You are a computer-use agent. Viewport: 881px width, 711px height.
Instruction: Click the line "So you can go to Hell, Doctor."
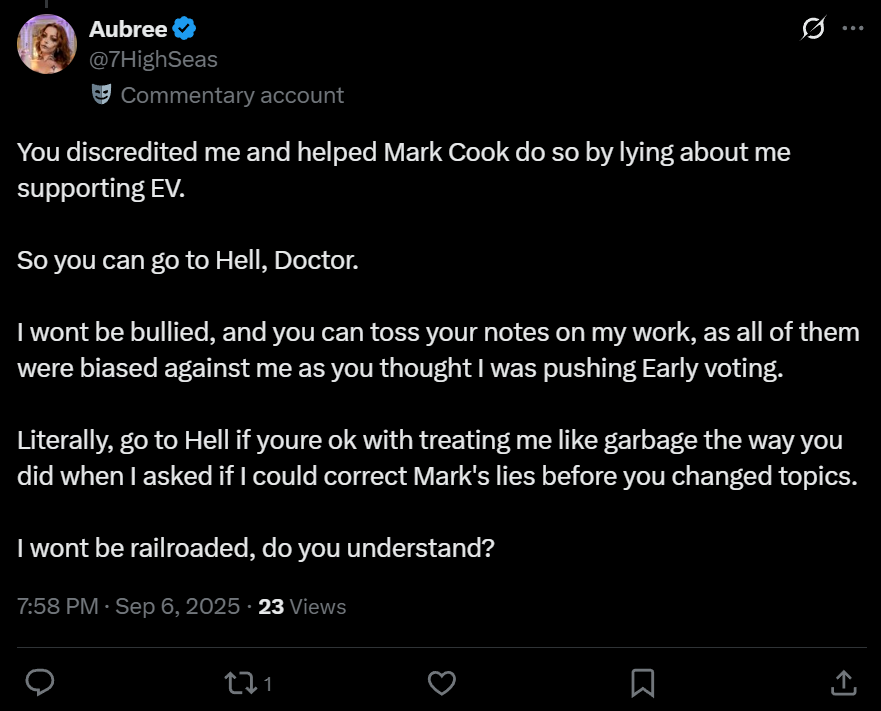(187, 261)
